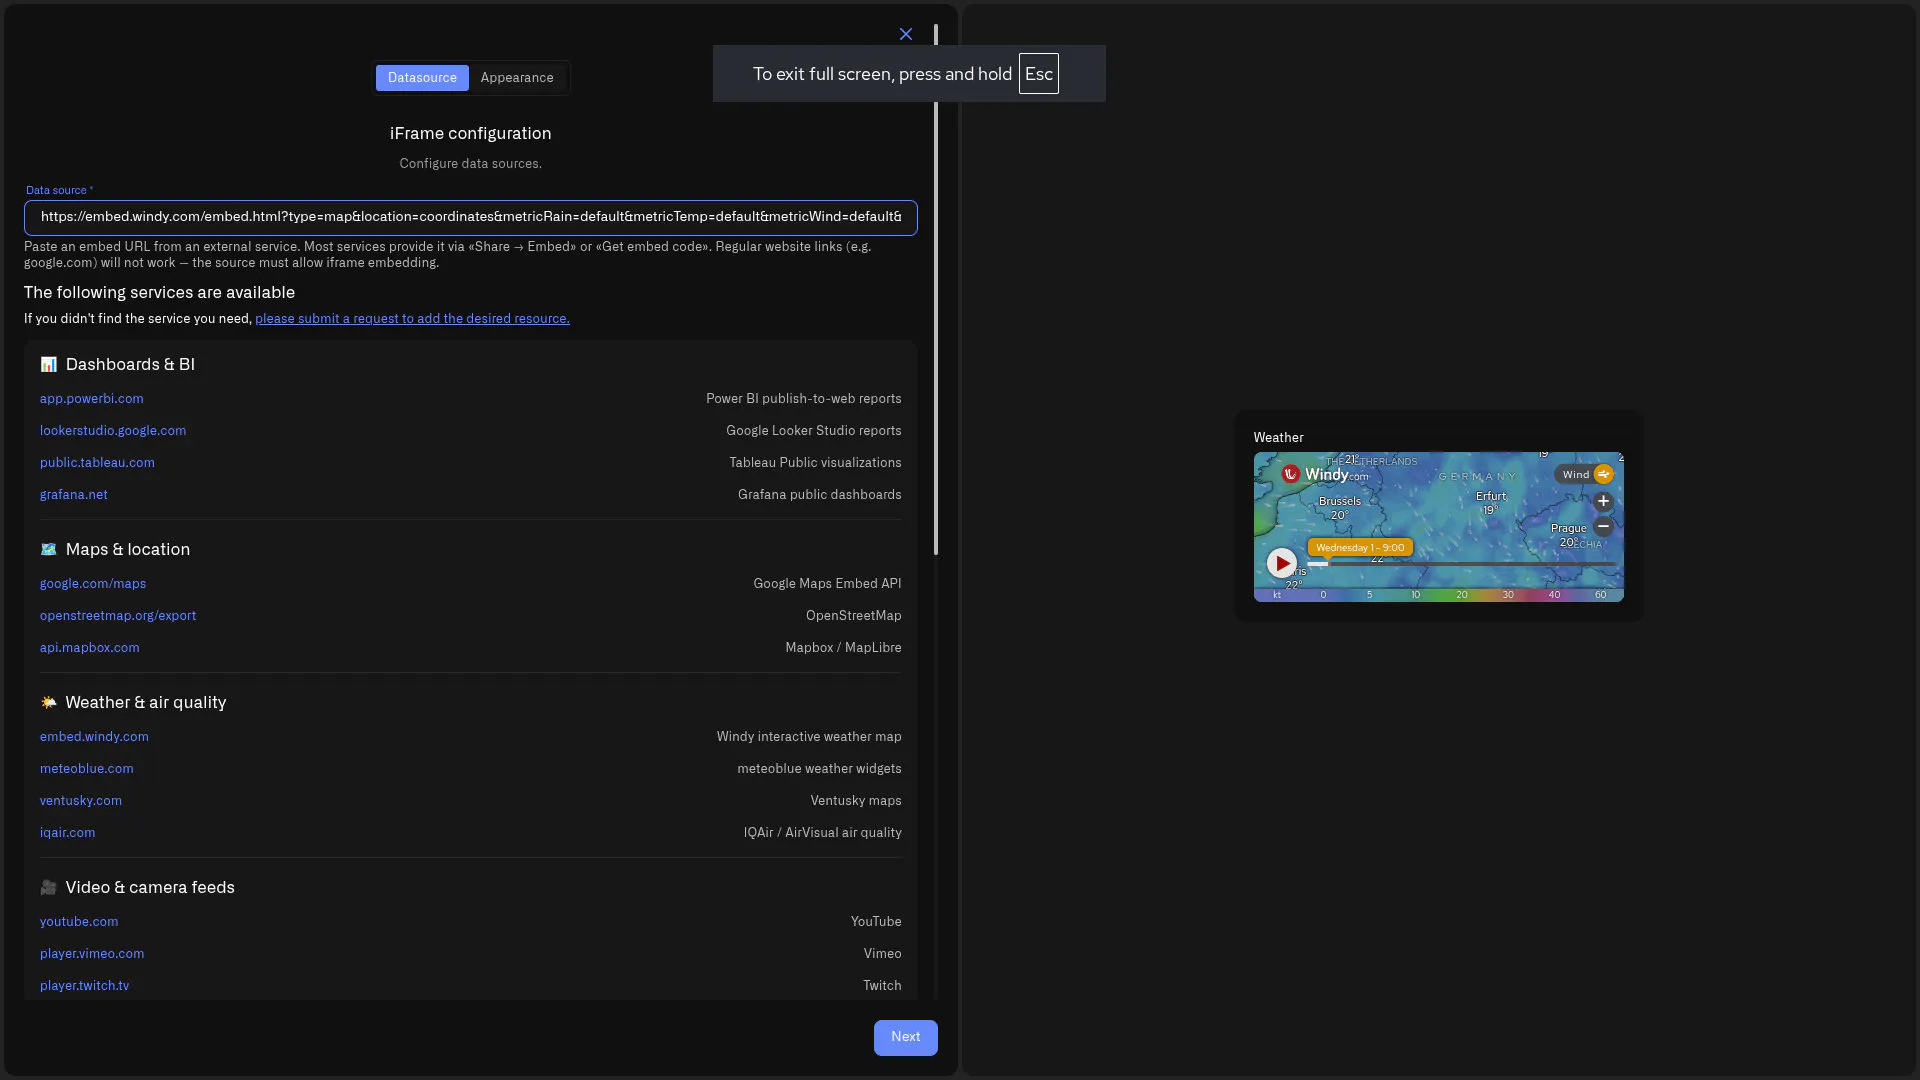This screenshot has height=1080, width=1920.
Task: Open the Wind layer selector icon
Action: coord(1603,474)
